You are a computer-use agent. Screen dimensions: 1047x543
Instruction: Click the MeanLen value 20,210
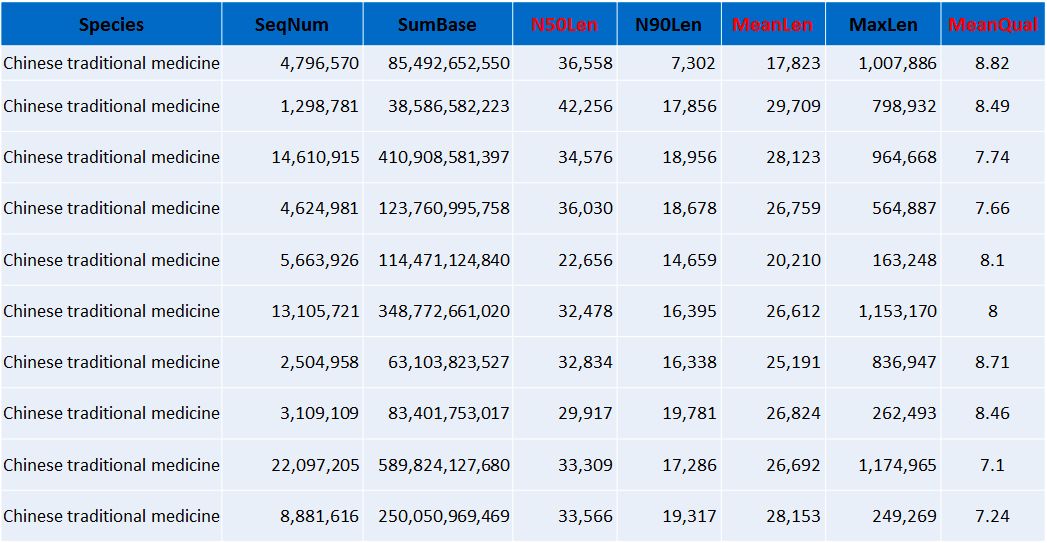(x=793, y=260)
